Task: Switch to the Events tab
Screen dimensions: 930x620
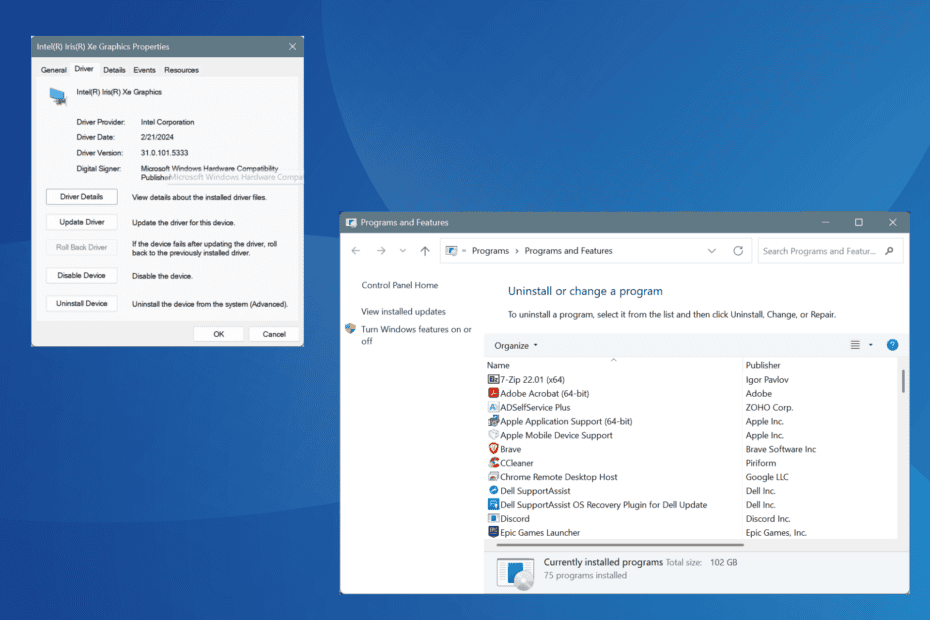Action: (144, 70)
